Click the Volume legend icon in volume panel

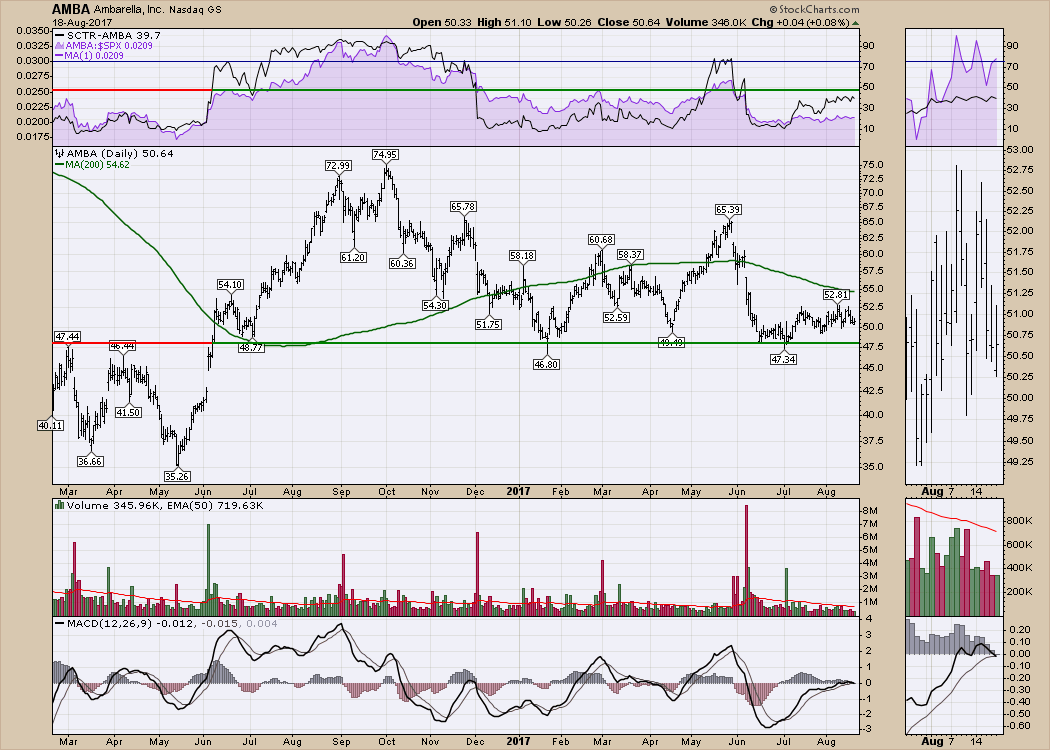(x=57, y=508)
